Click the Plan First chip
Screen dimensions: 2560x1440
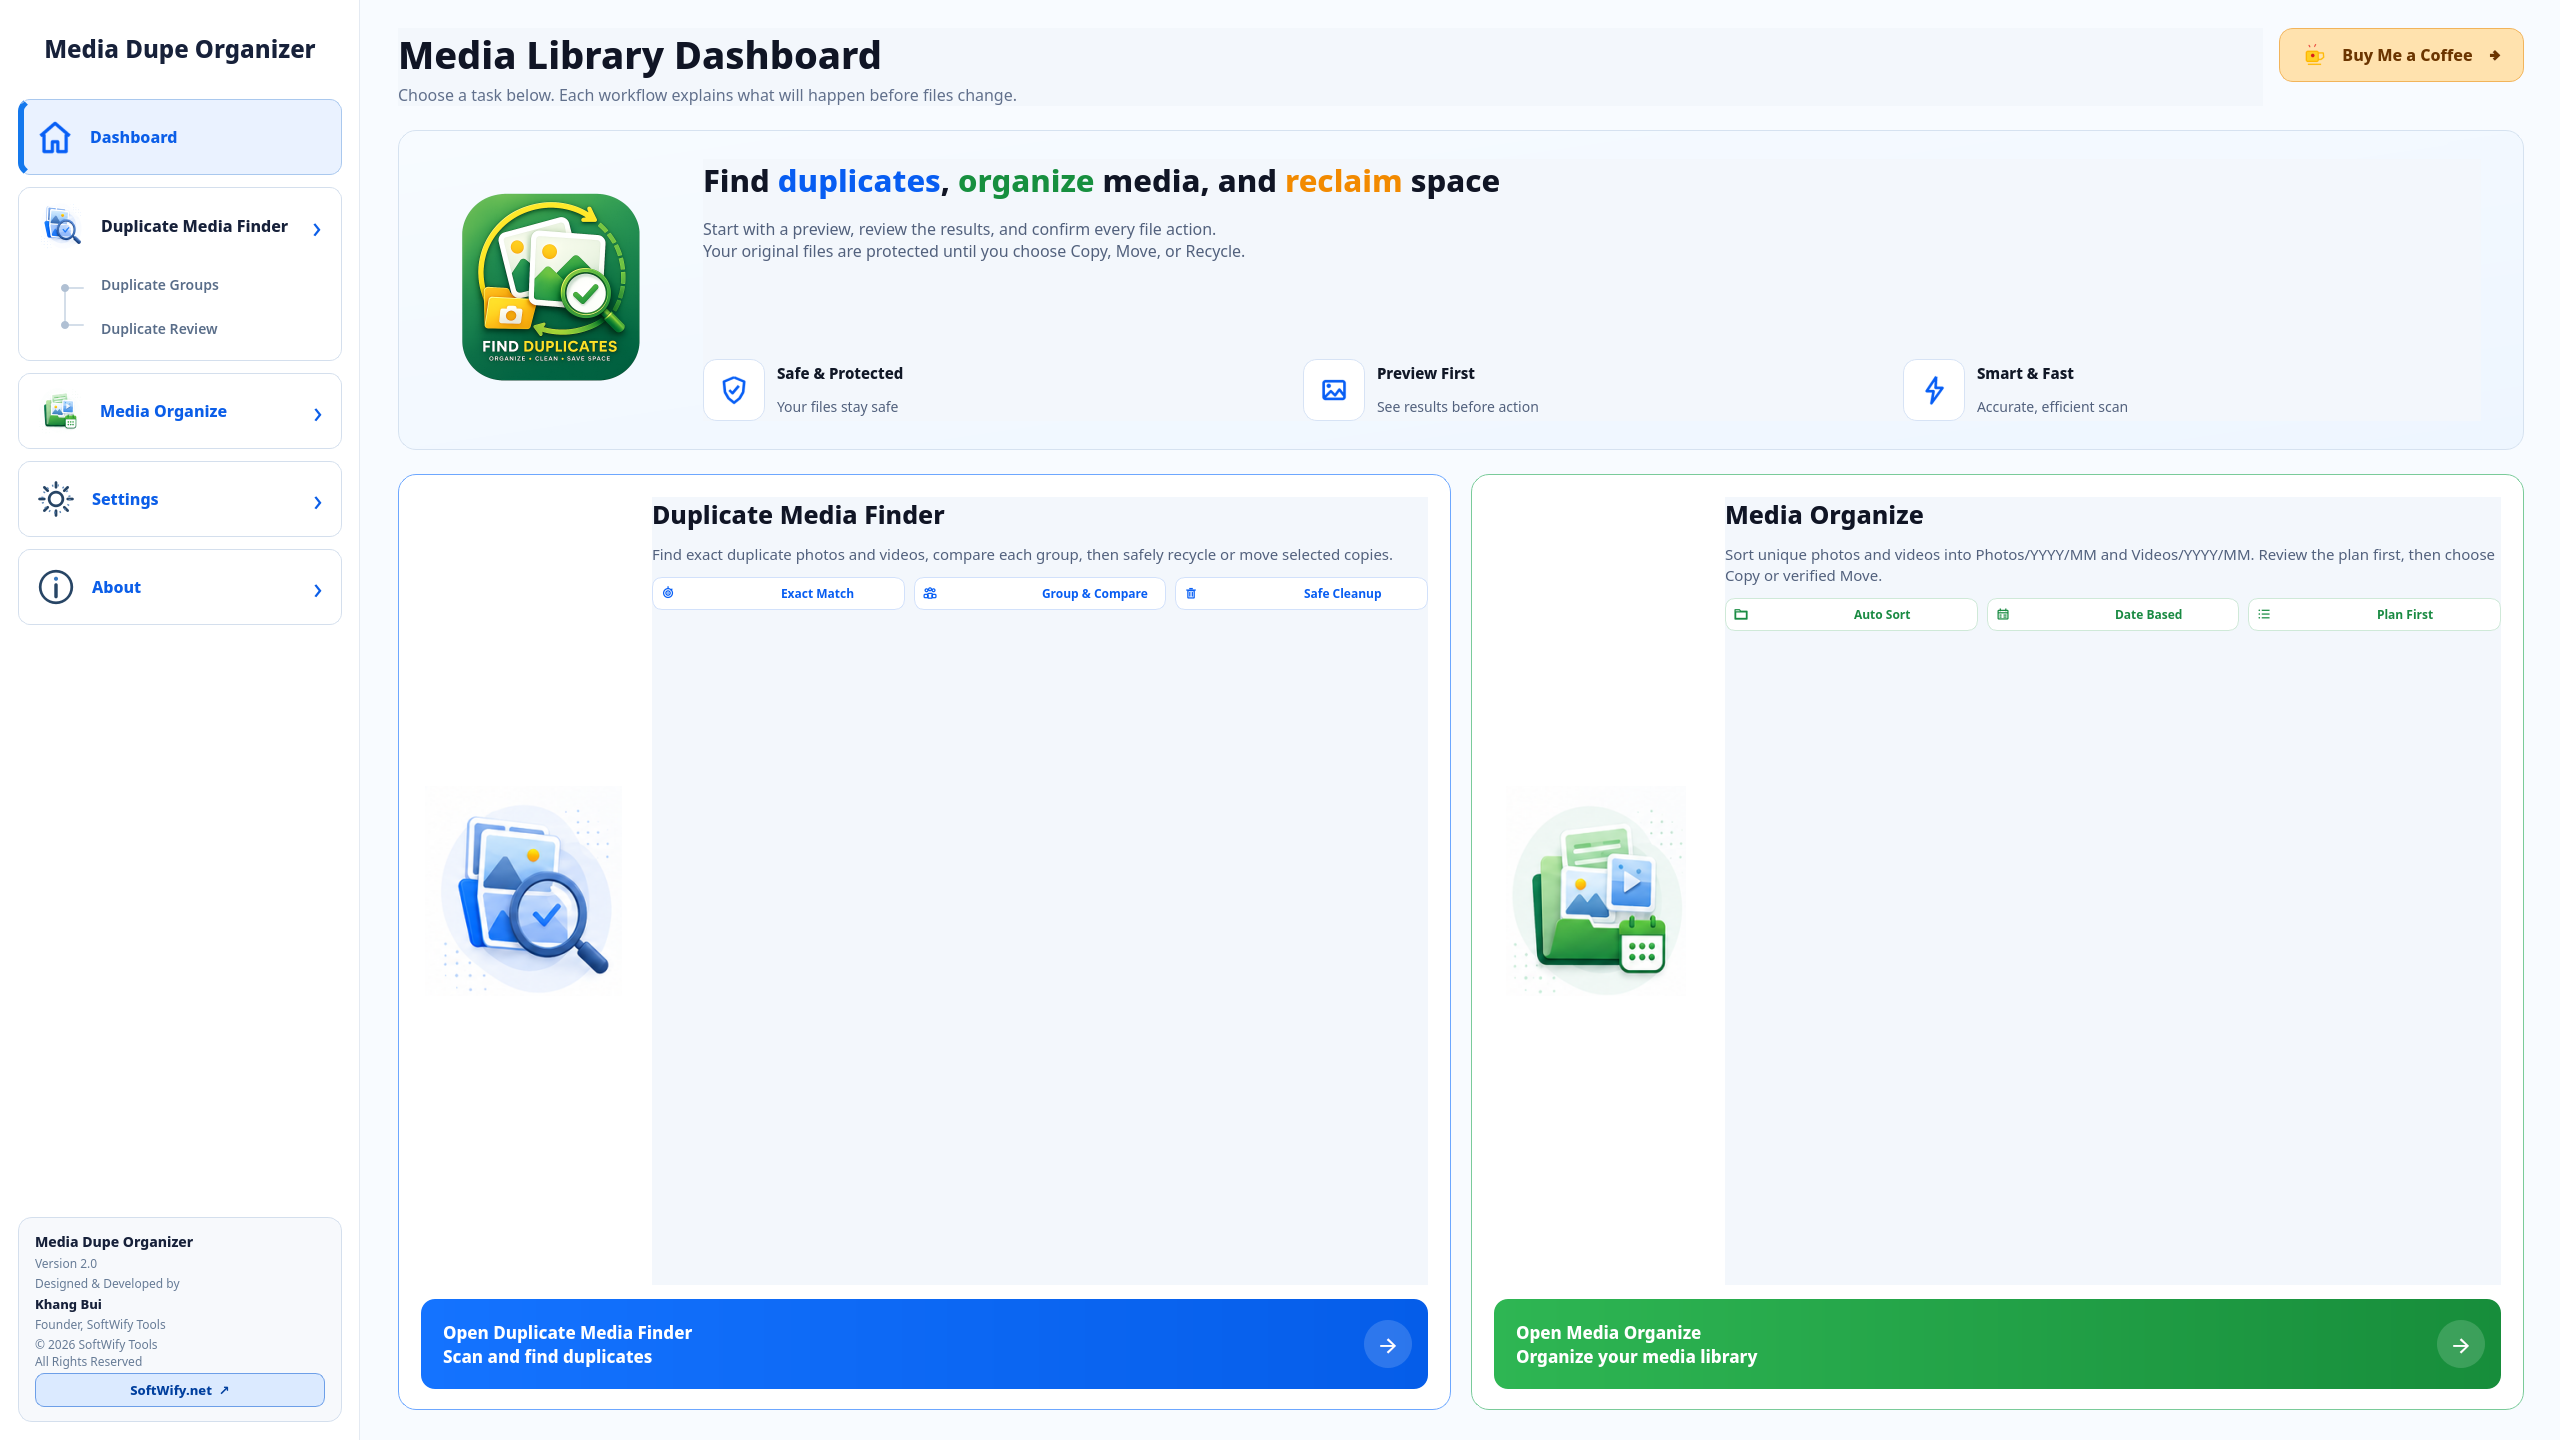point(2374,614)
